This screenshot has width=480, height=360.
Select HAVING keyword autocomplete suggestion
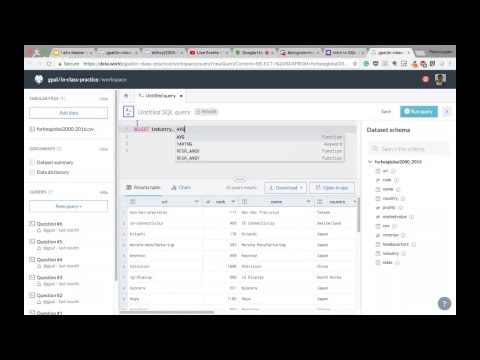pyautogui.click(x=260, y=144)
